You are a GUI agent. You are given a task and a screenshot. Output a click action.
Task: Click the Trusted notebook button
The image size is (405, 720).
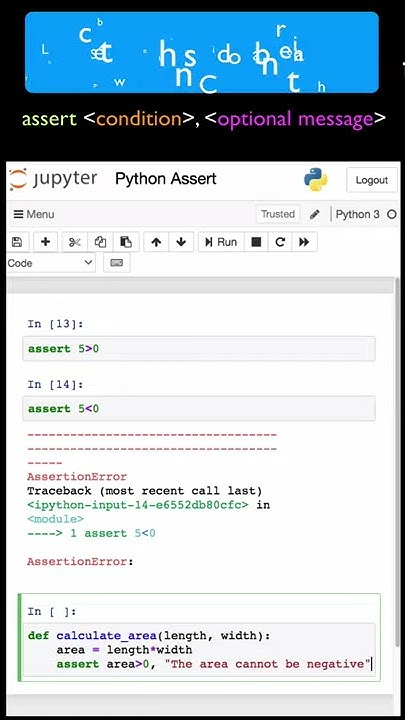278,214
